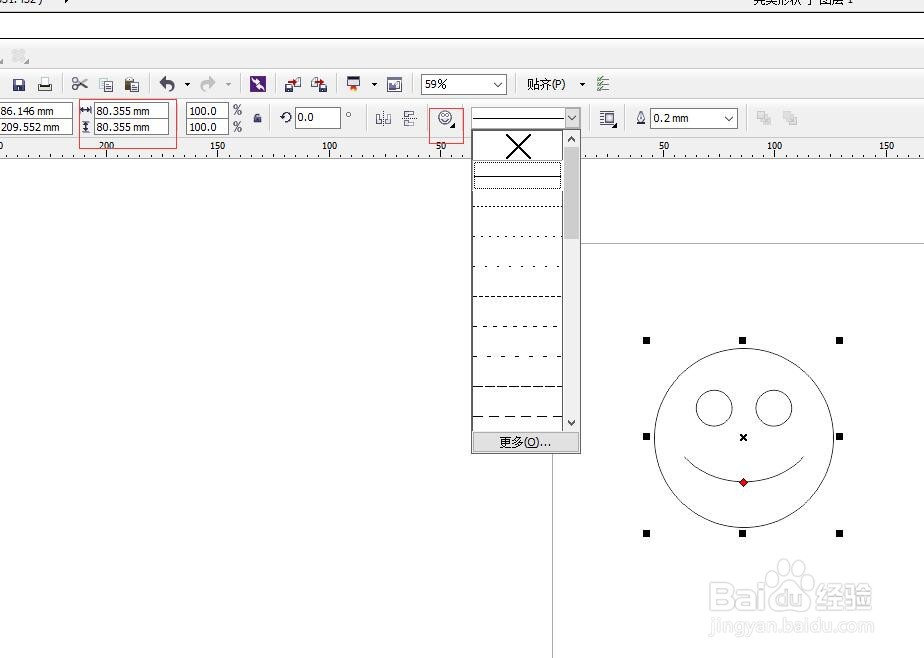The image size is (924, 658).
Task: Choose the fourth short dash line style
Action: coord(517,296)
